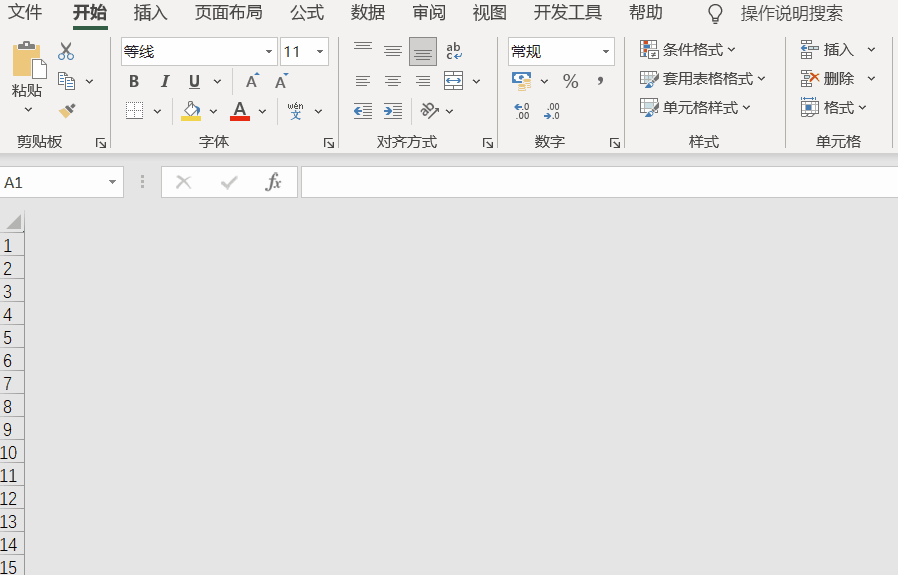Image resolution: width=898 pixels, height=575 pixels.
Task: Open 条件格式 menu
Action: pyautogui.click(x=687, y=50)
